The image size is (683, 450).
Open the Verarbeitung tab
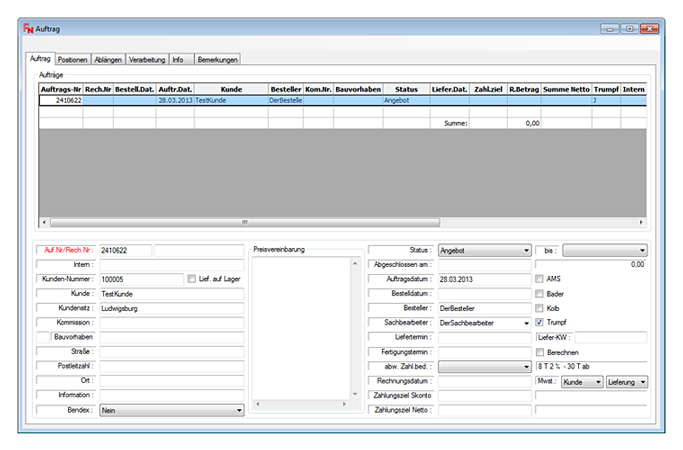147,60
